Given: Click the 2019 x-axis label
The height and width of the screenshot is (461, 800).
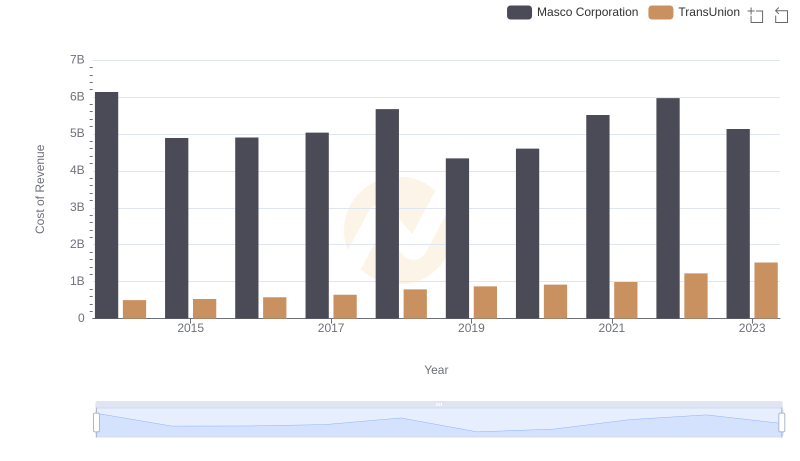Looking at the screenshot, I should pyautogui.click(x=471, y=328).
